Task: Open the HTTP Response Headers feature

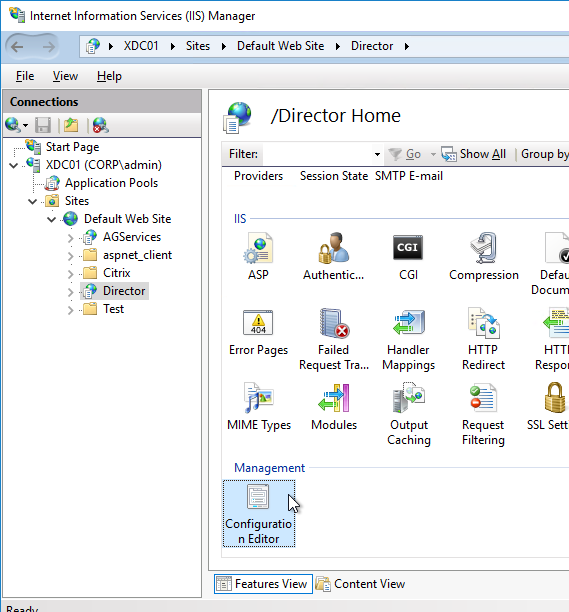Action: 553,339
